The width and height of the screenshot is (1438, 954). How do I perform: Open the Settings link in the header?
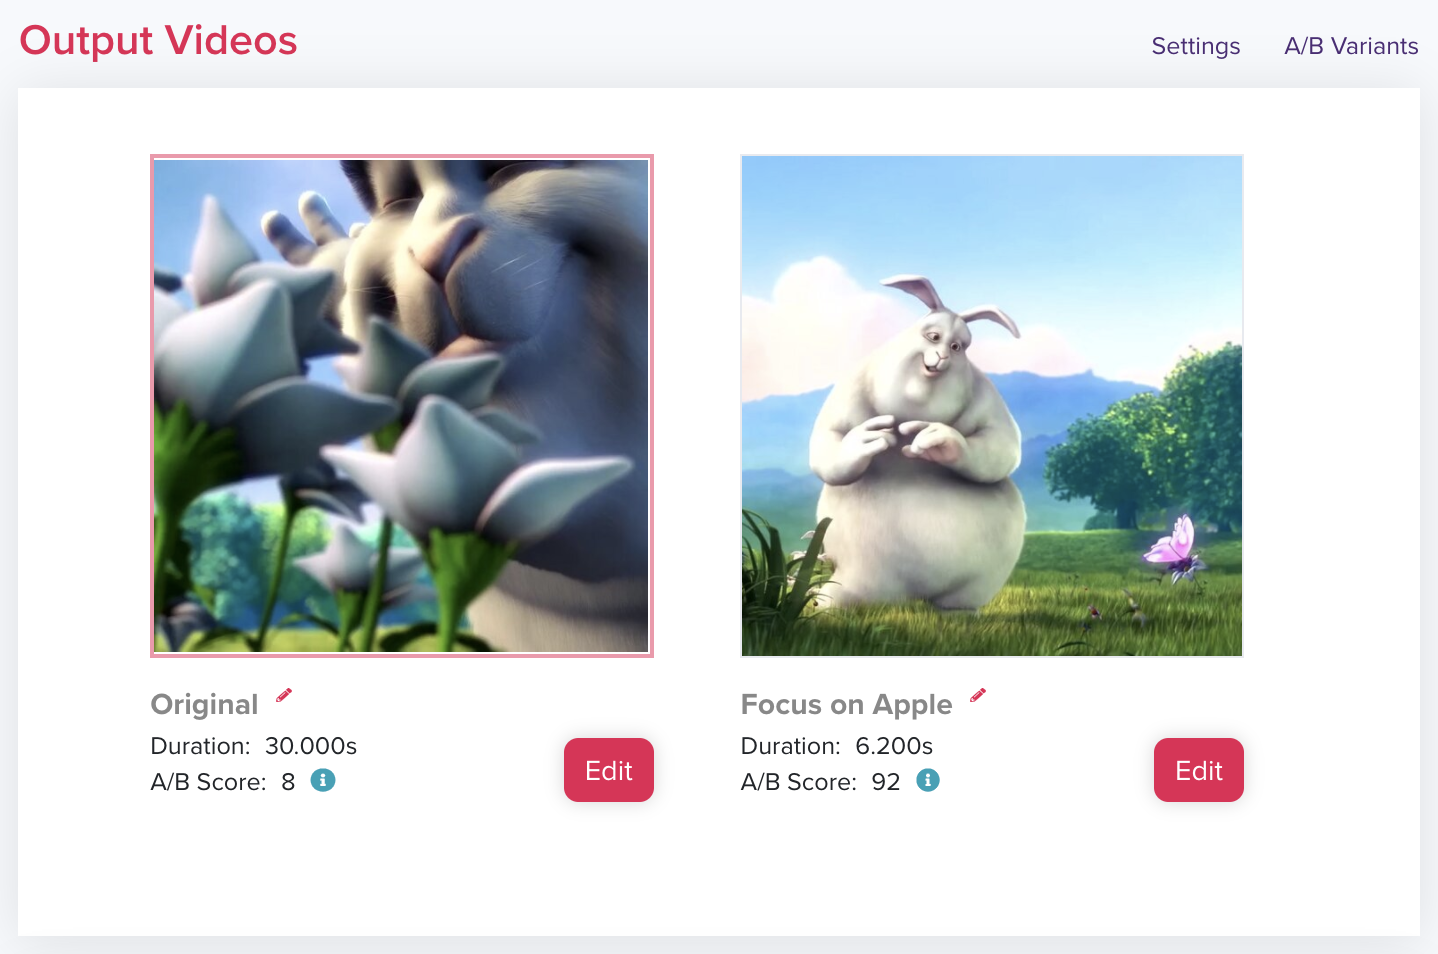[x=1196, y=46]
